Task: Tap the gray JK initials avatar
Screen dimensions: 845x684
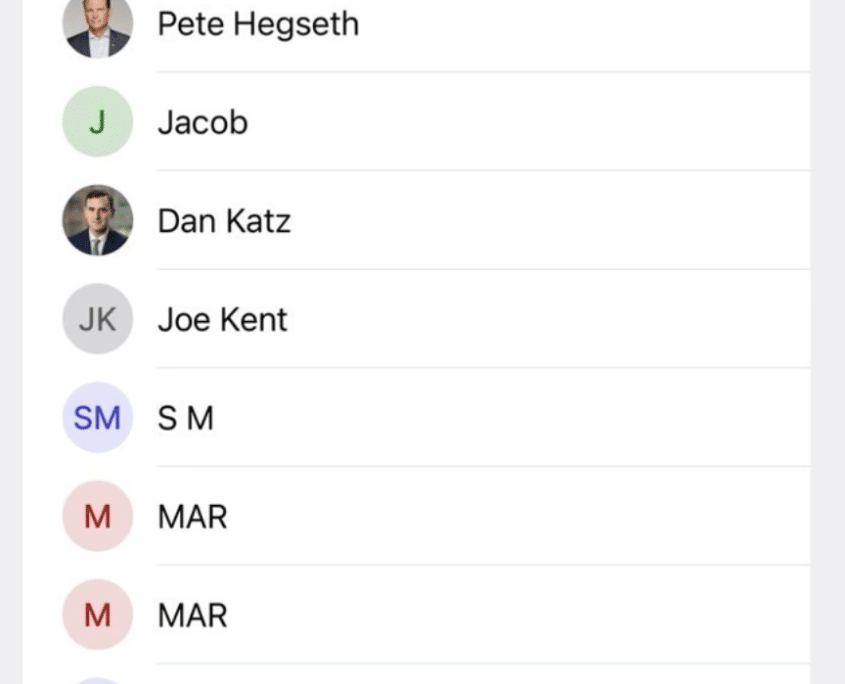Action: 97,319
